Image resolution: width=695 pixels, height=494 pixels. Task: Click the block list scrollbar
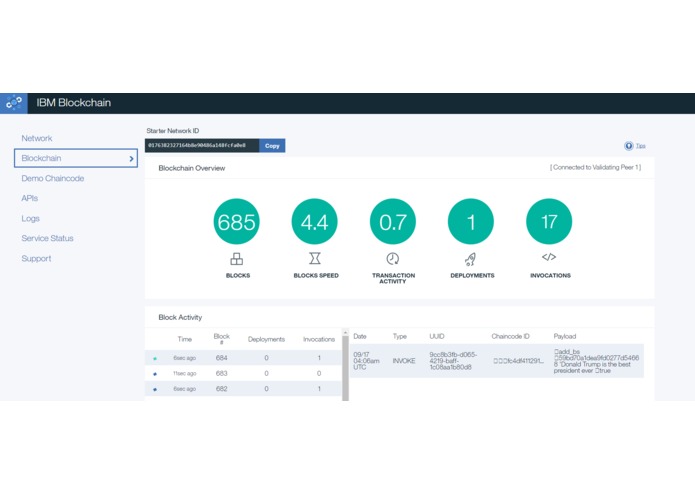(x=345, y=368)
